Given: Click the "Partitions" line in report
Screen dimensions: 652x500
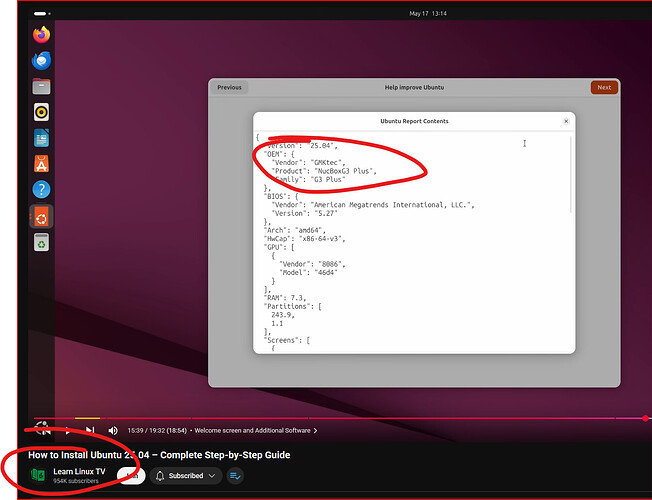Looking at the screenshot, I should coord(292,306).
